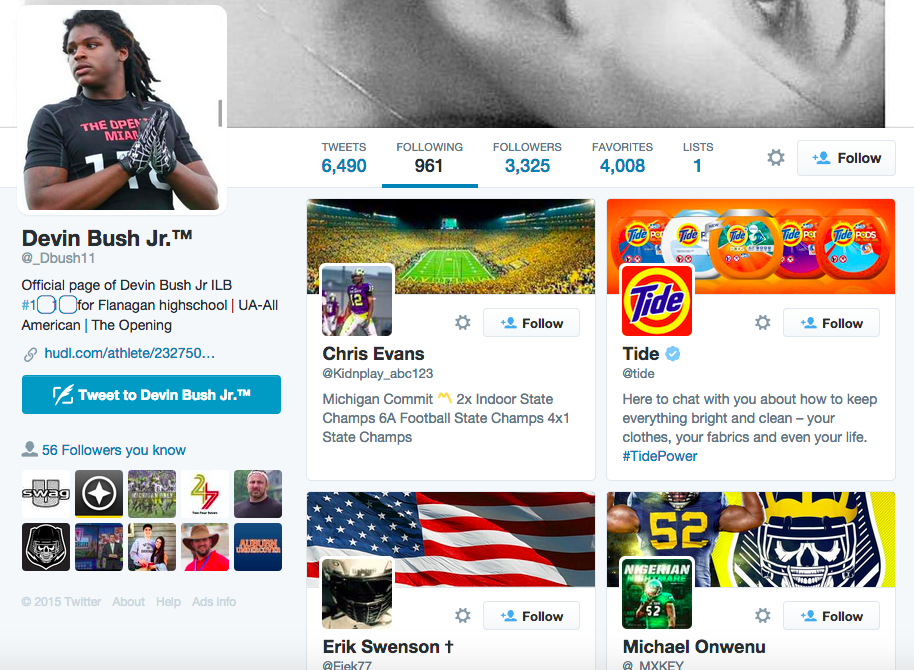Open the Auburn Undercover follower avatar
This screenshot has width=914, height=670.
tap(258, 547)
